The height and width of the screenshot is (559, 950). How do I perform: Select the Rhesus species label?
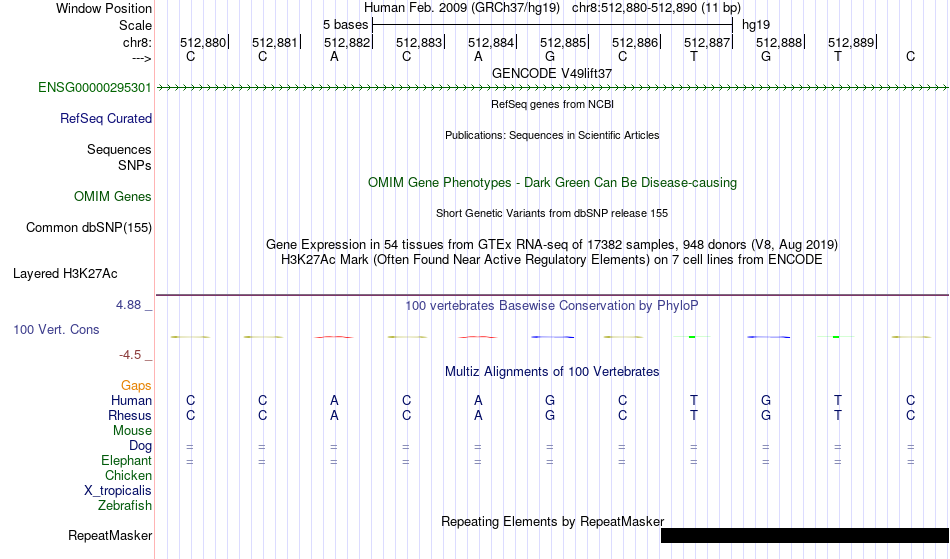pos(130,416)
